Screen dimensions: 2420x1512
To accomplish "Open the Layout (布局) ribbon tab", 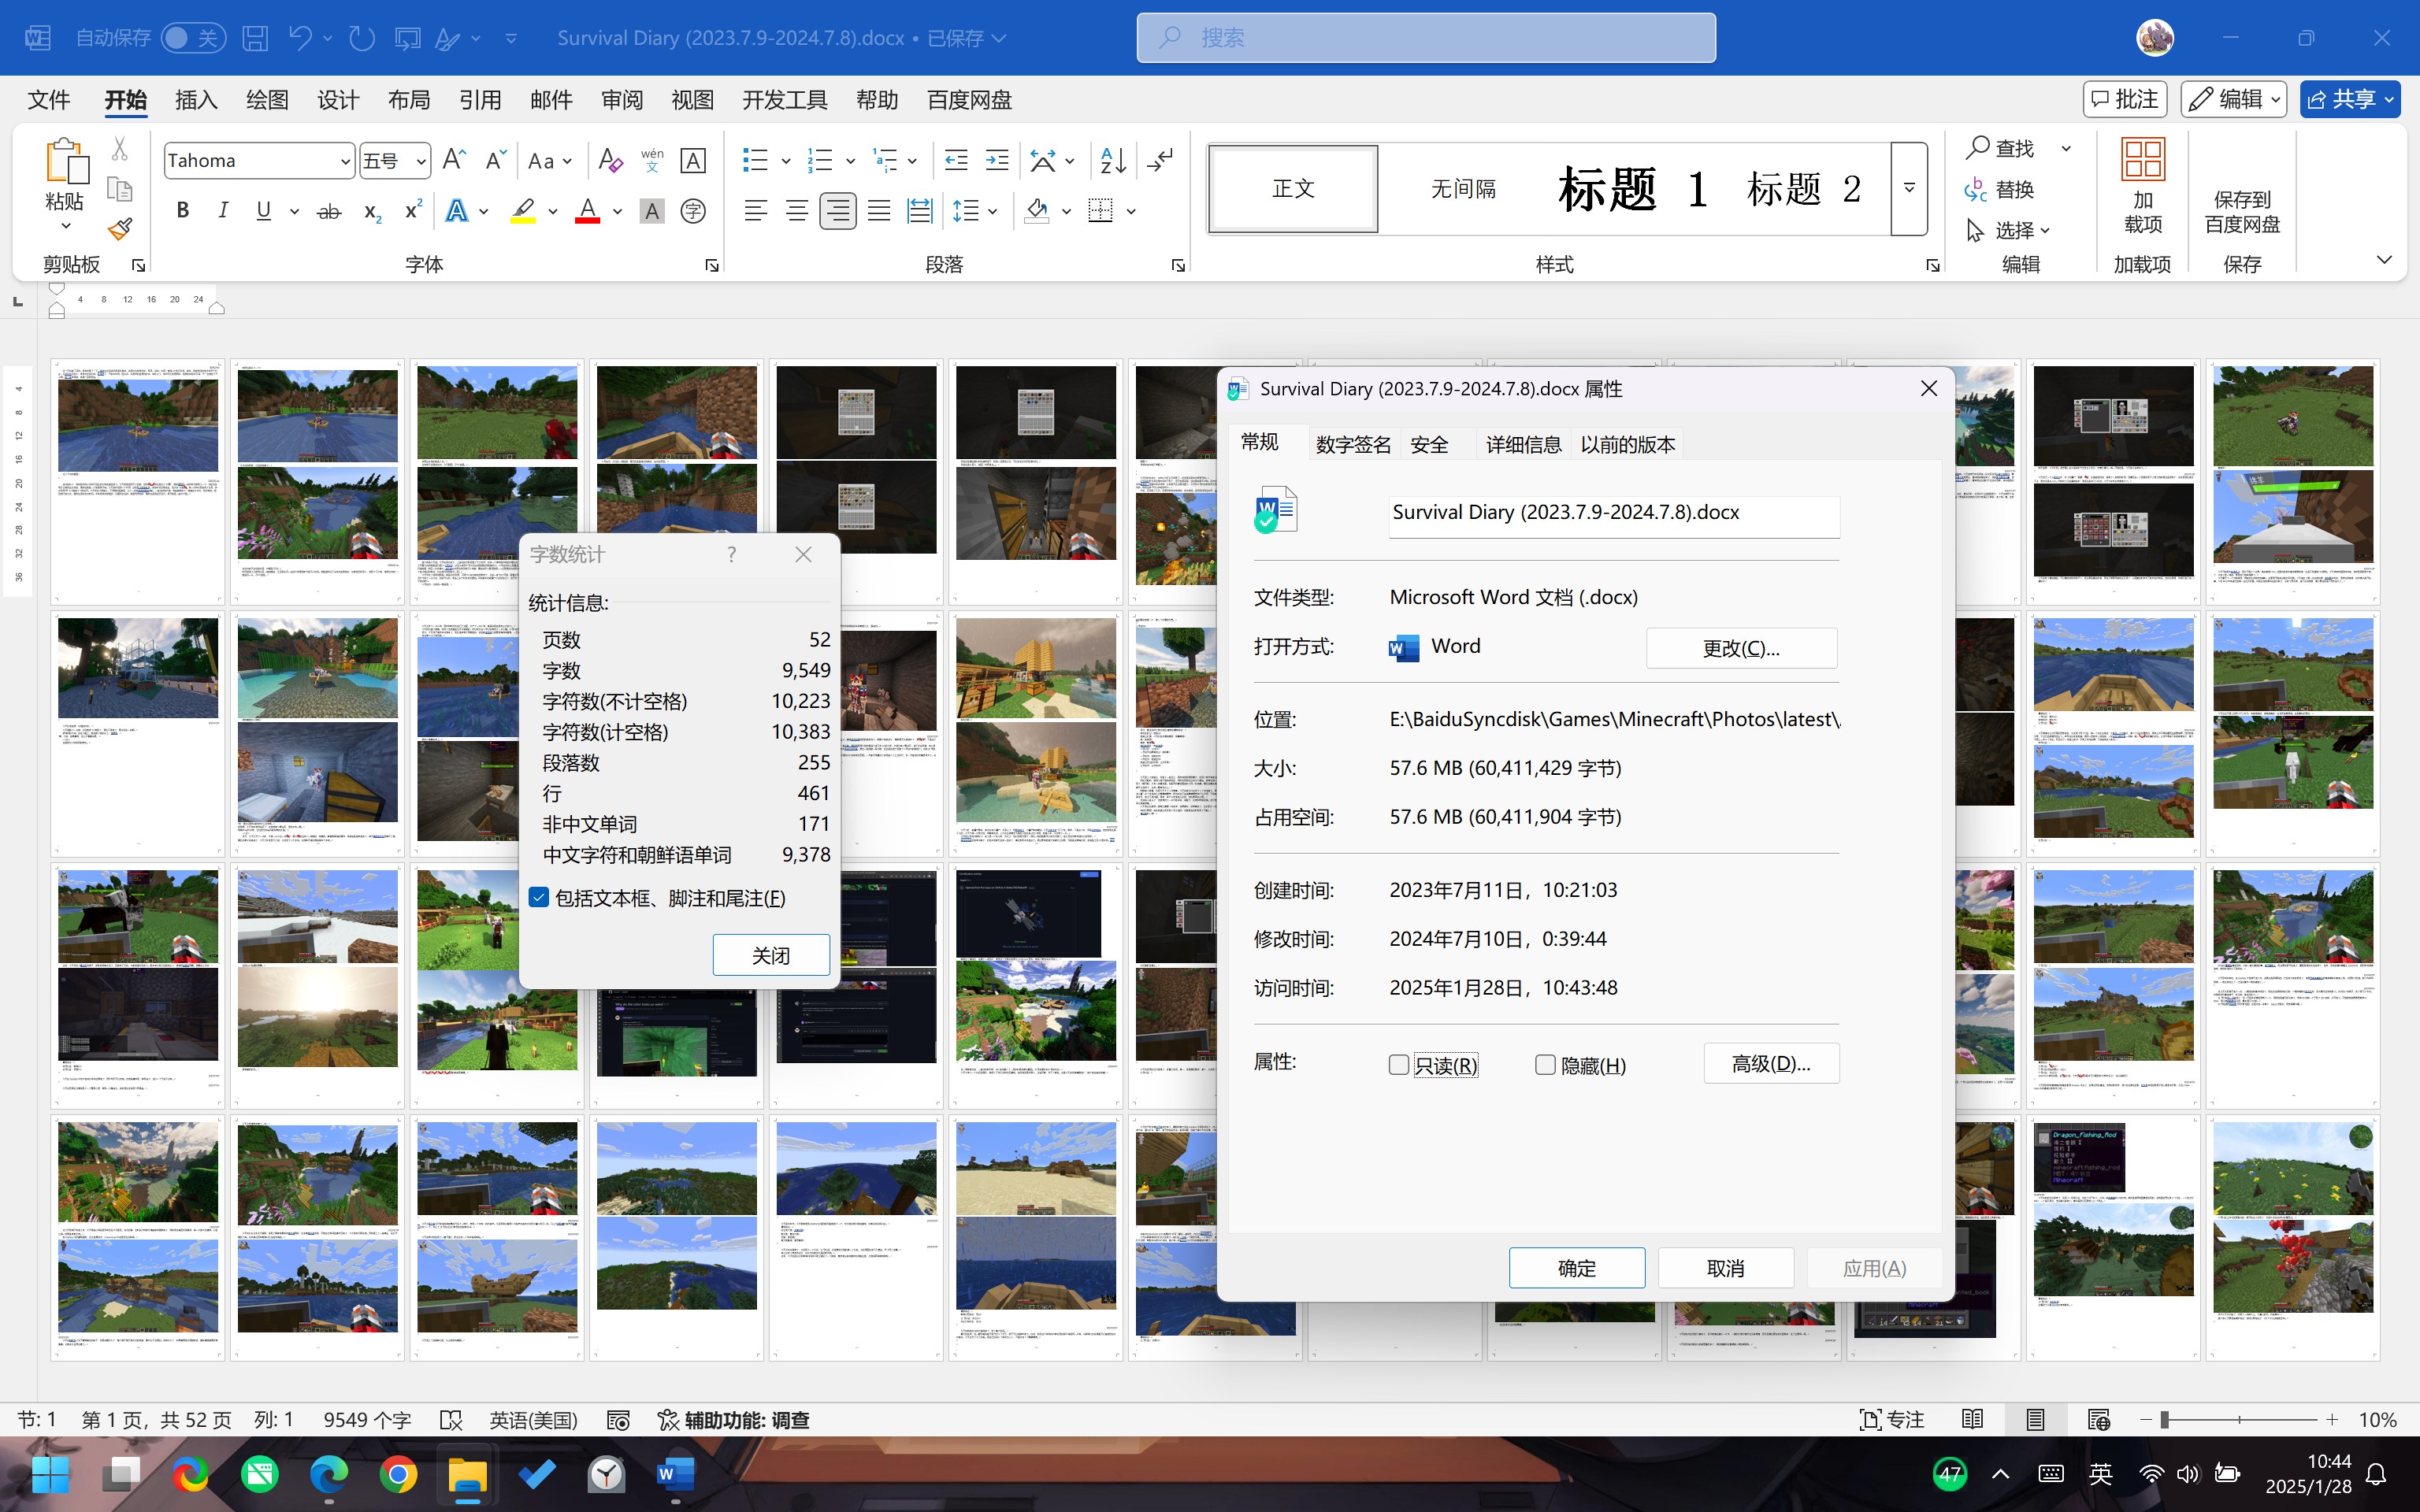I will pos(409,100).
